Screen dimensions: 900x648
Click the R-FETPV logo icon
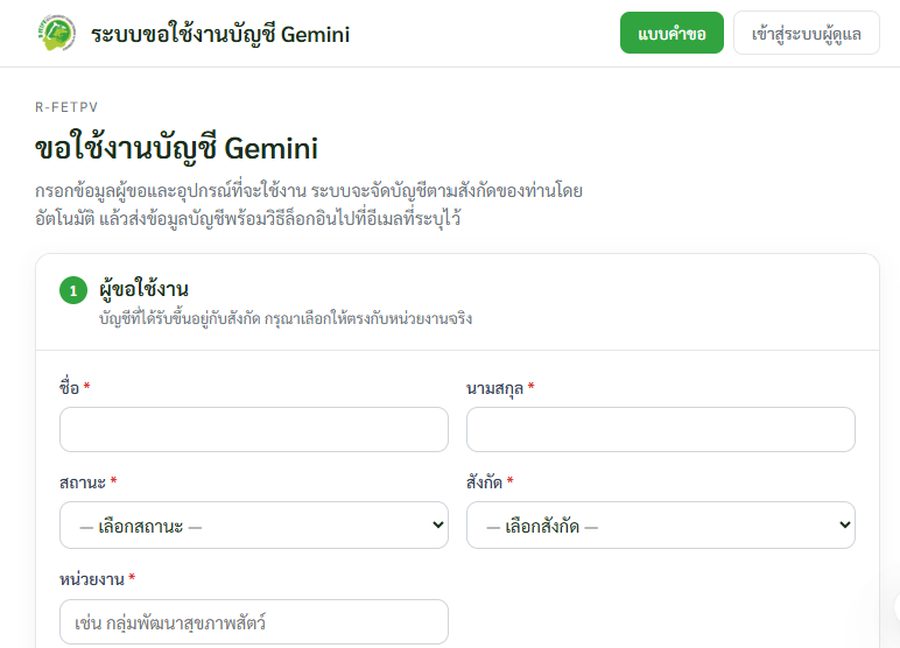coord(56,33)
